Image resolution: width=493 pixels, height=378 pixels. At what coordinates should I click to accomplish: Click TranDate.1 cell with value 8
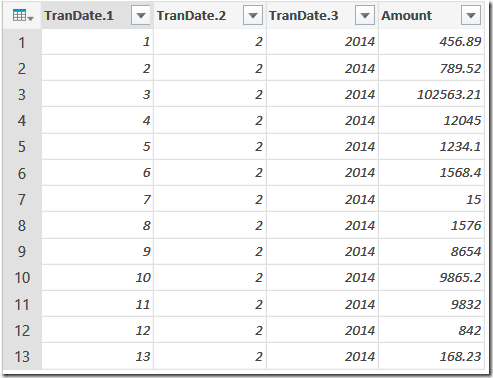97,225
